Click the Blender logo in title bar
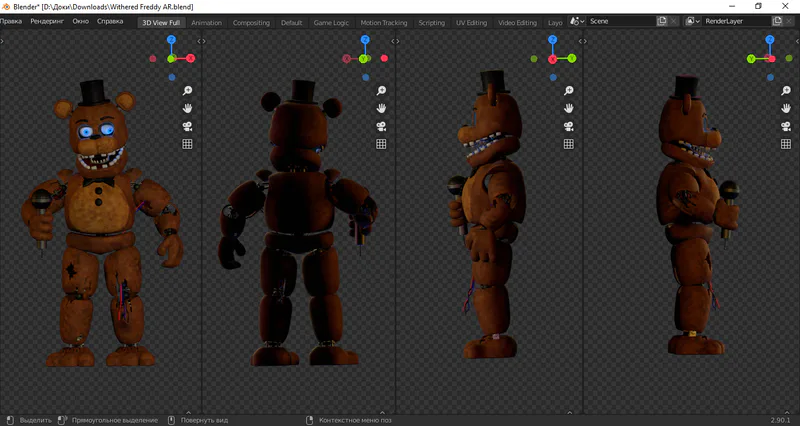800x426 pixels. point(6,7)
